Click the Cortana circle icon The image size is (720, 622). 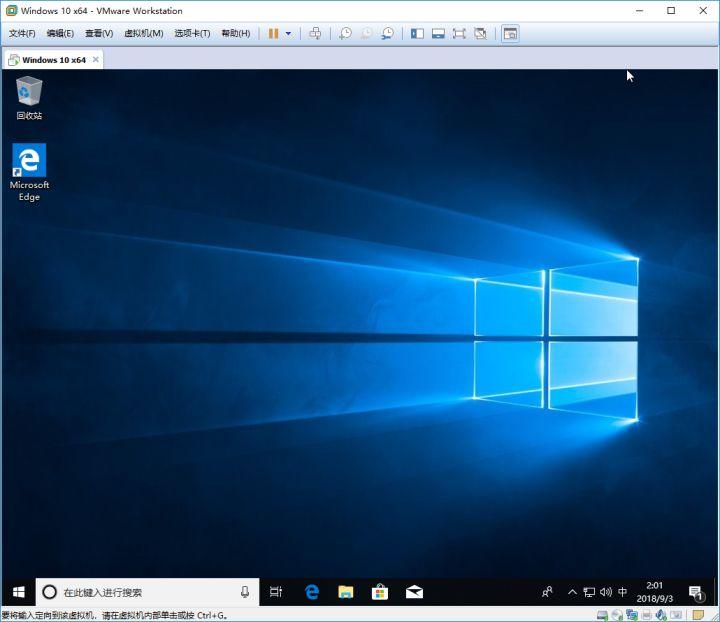[49, 592]
